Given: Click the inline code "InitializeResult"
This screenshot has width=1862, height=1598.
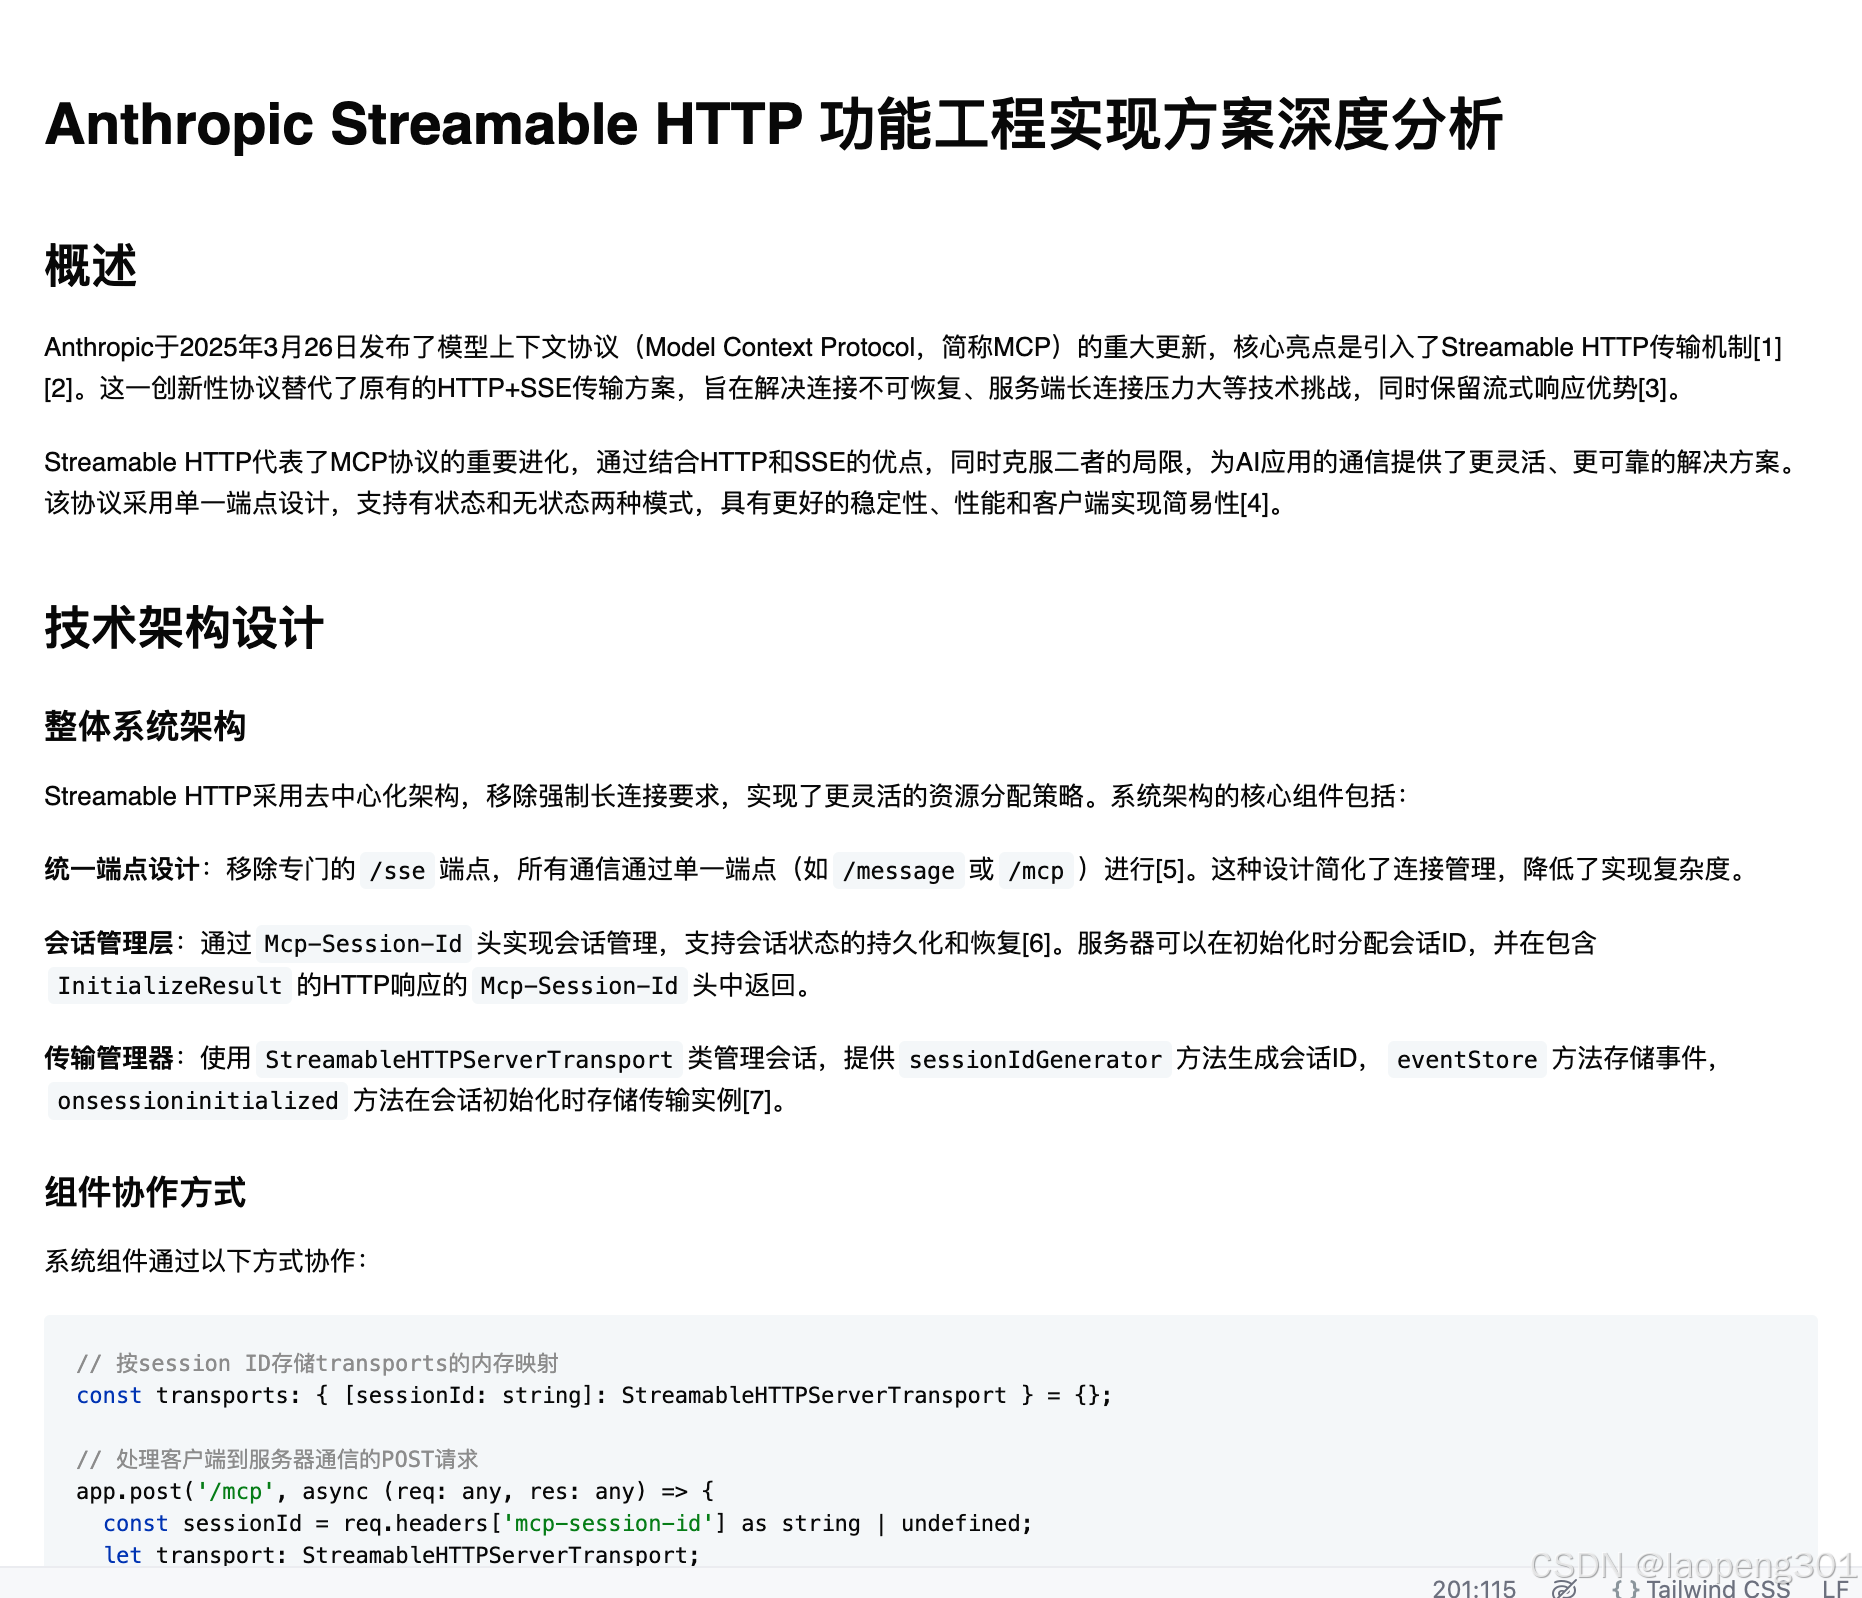Looking at the screenshot, I should [x=170, y=986].
